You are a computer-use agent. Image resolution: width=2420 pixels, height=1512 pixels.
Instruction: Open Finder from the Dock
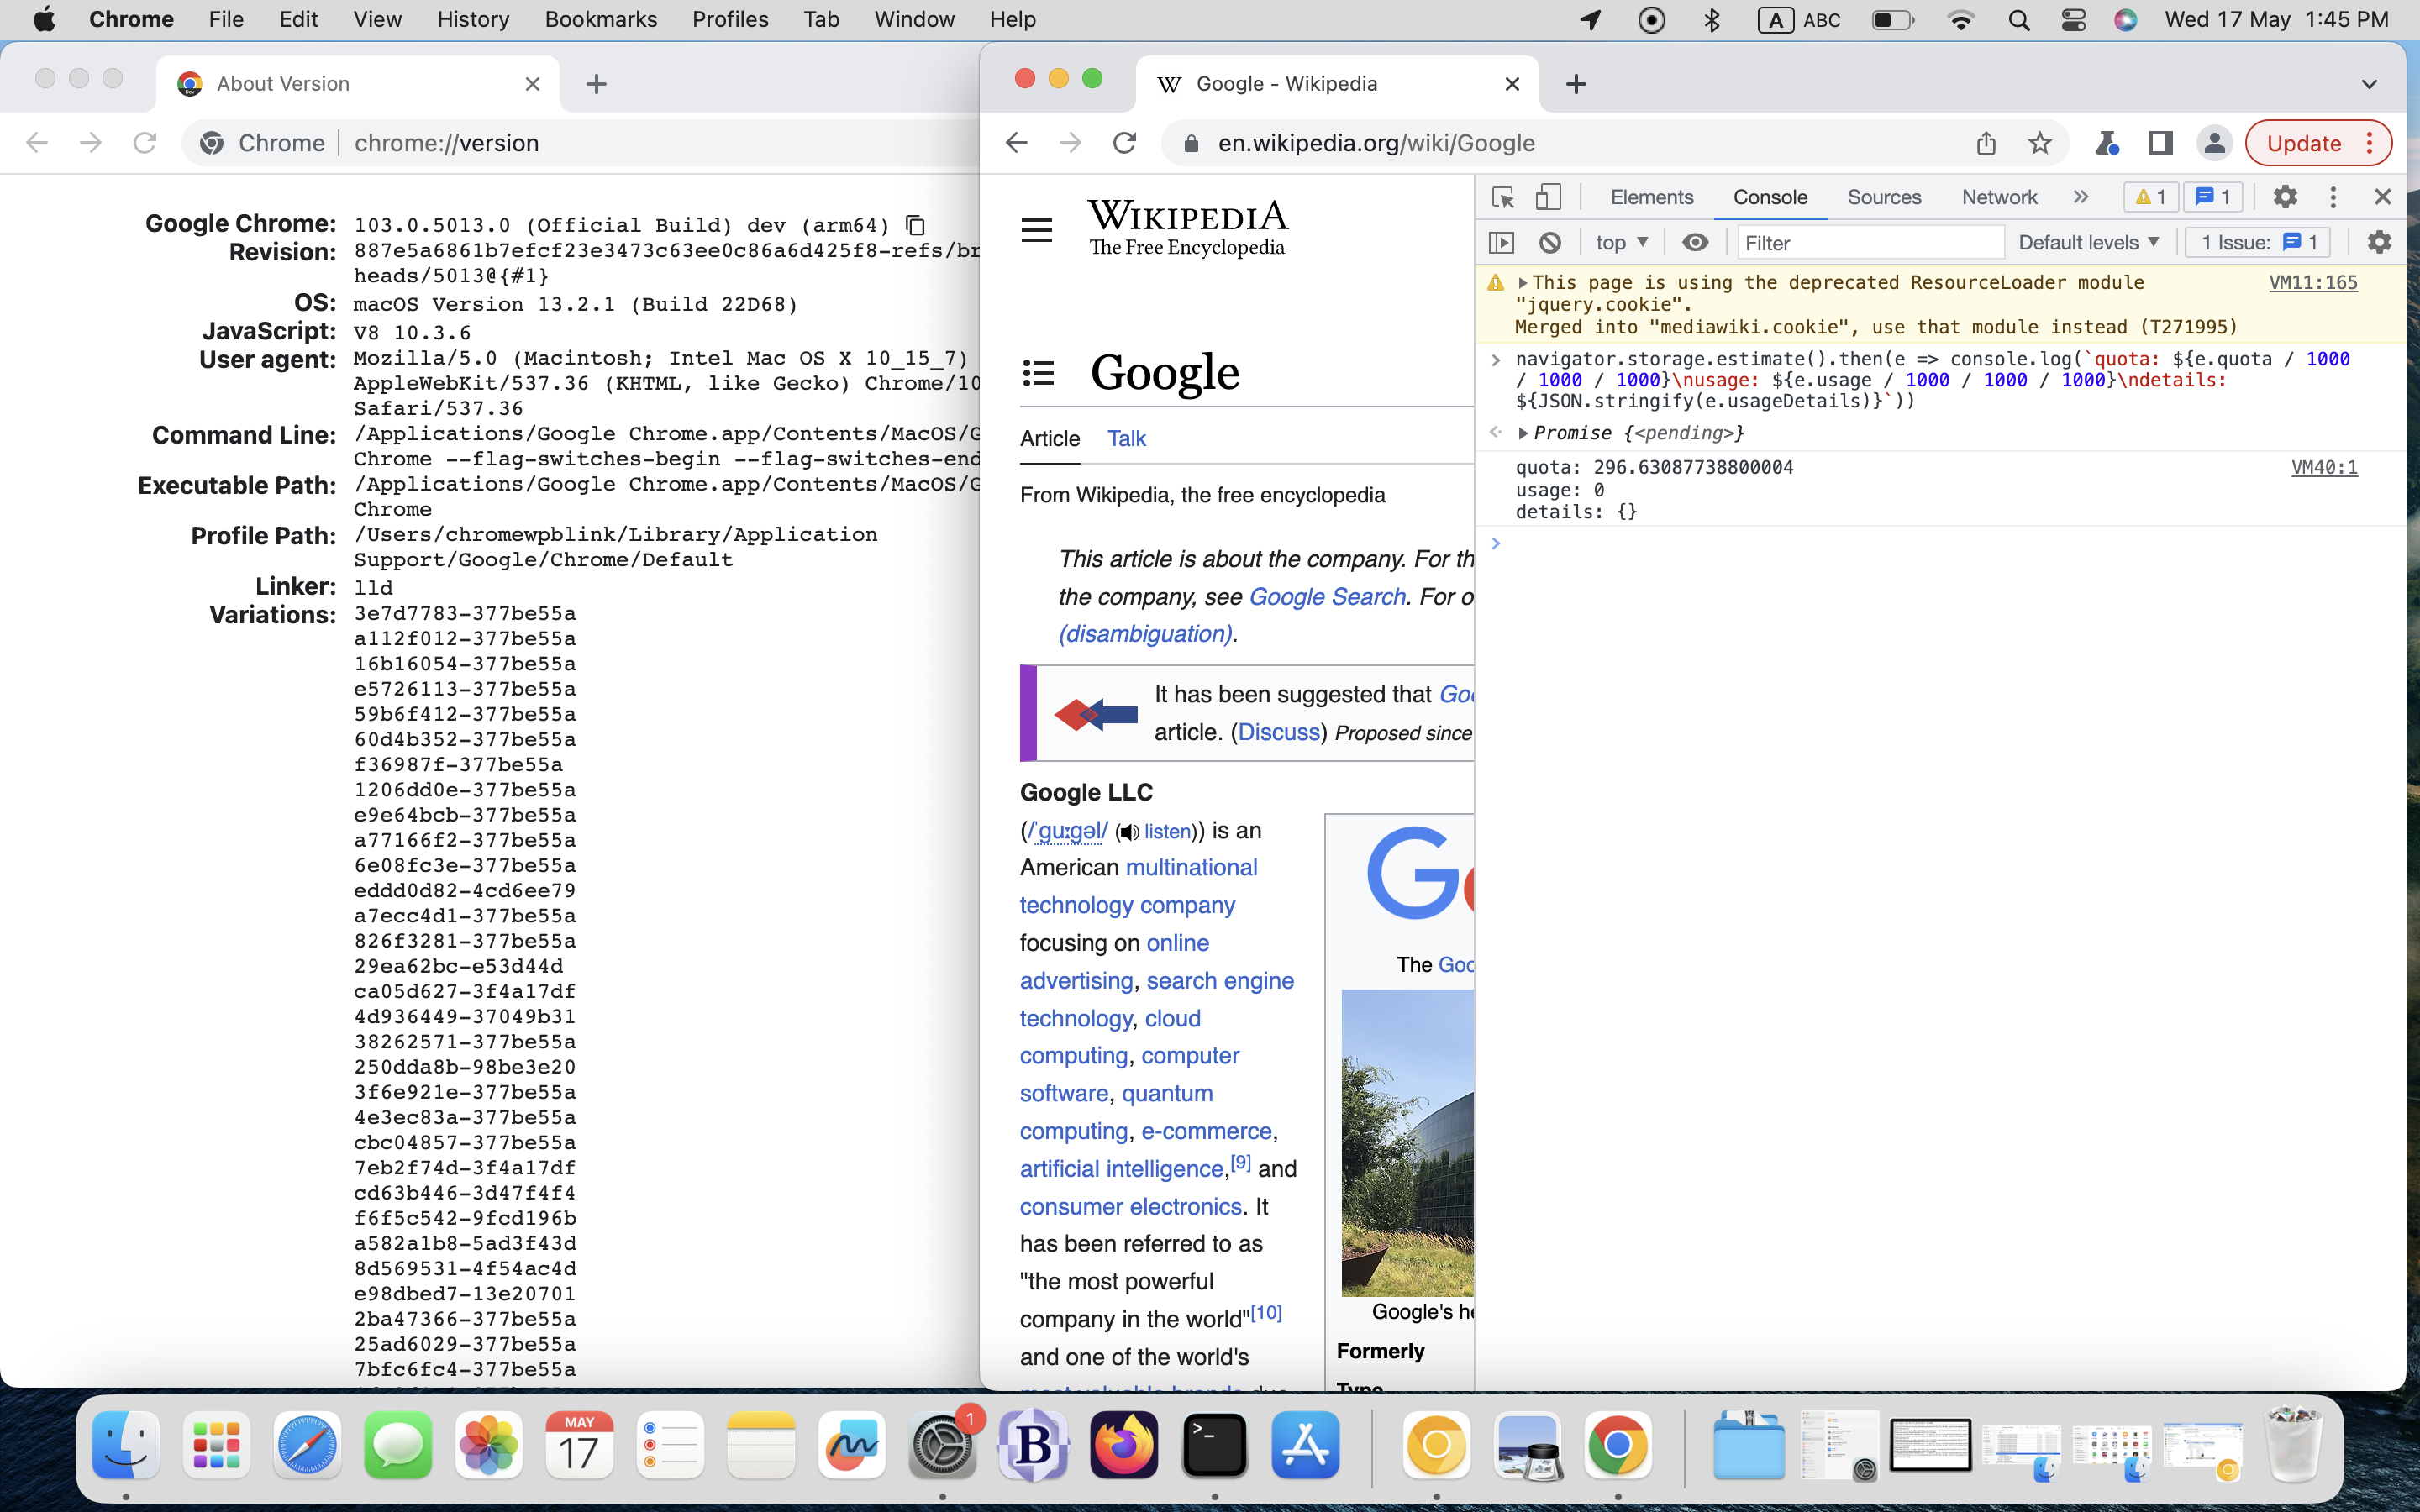(x=125, y=1445)
